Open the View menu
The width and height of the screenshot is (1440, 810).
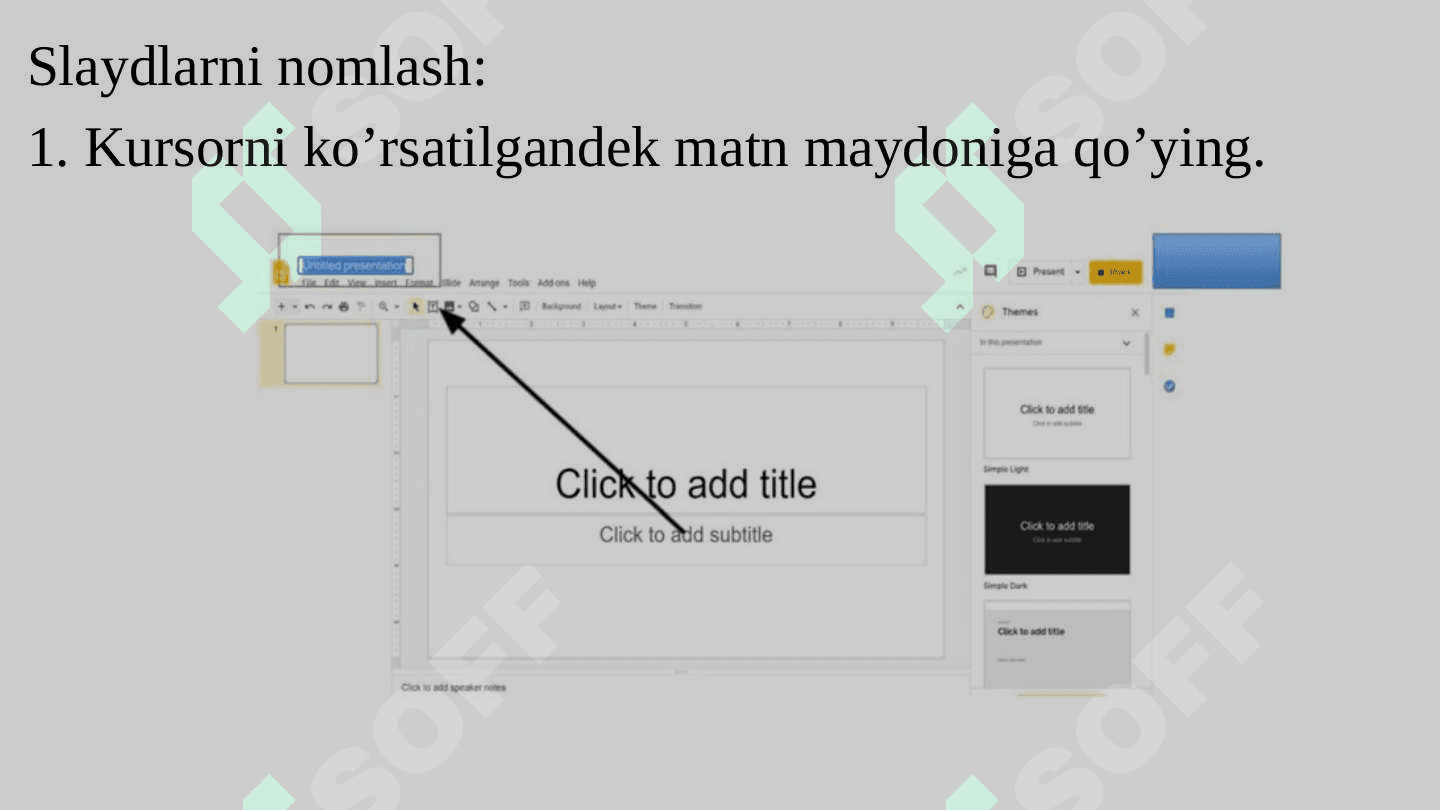(357, 283)
